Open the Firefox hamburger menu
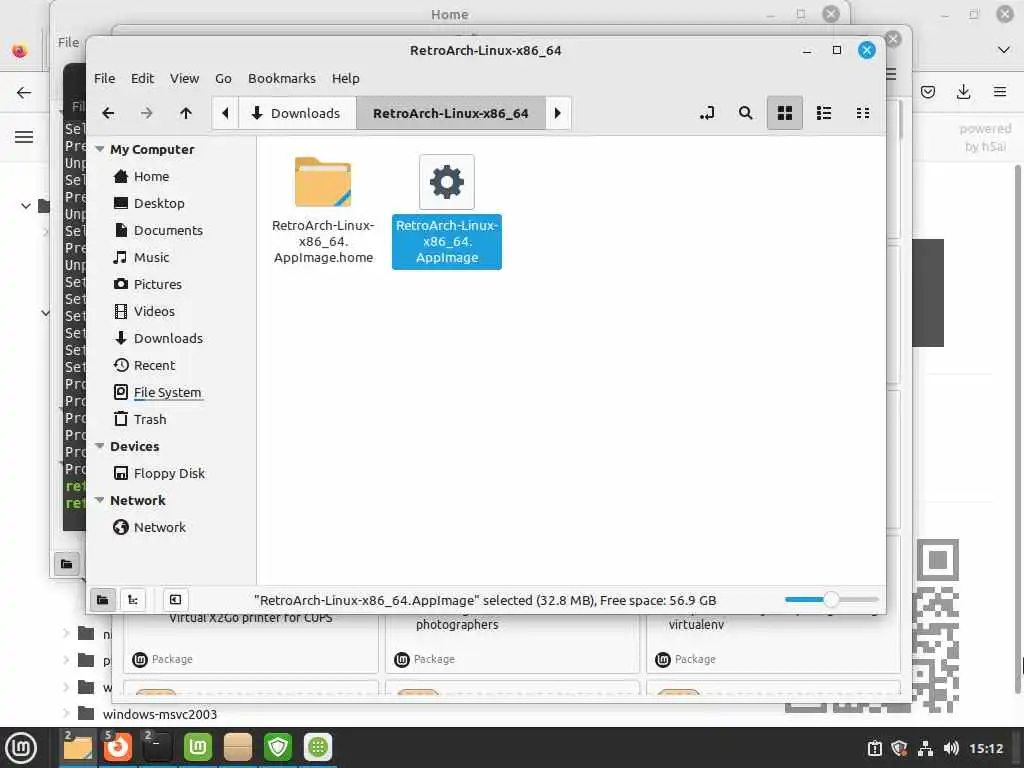 (1000, 92)
